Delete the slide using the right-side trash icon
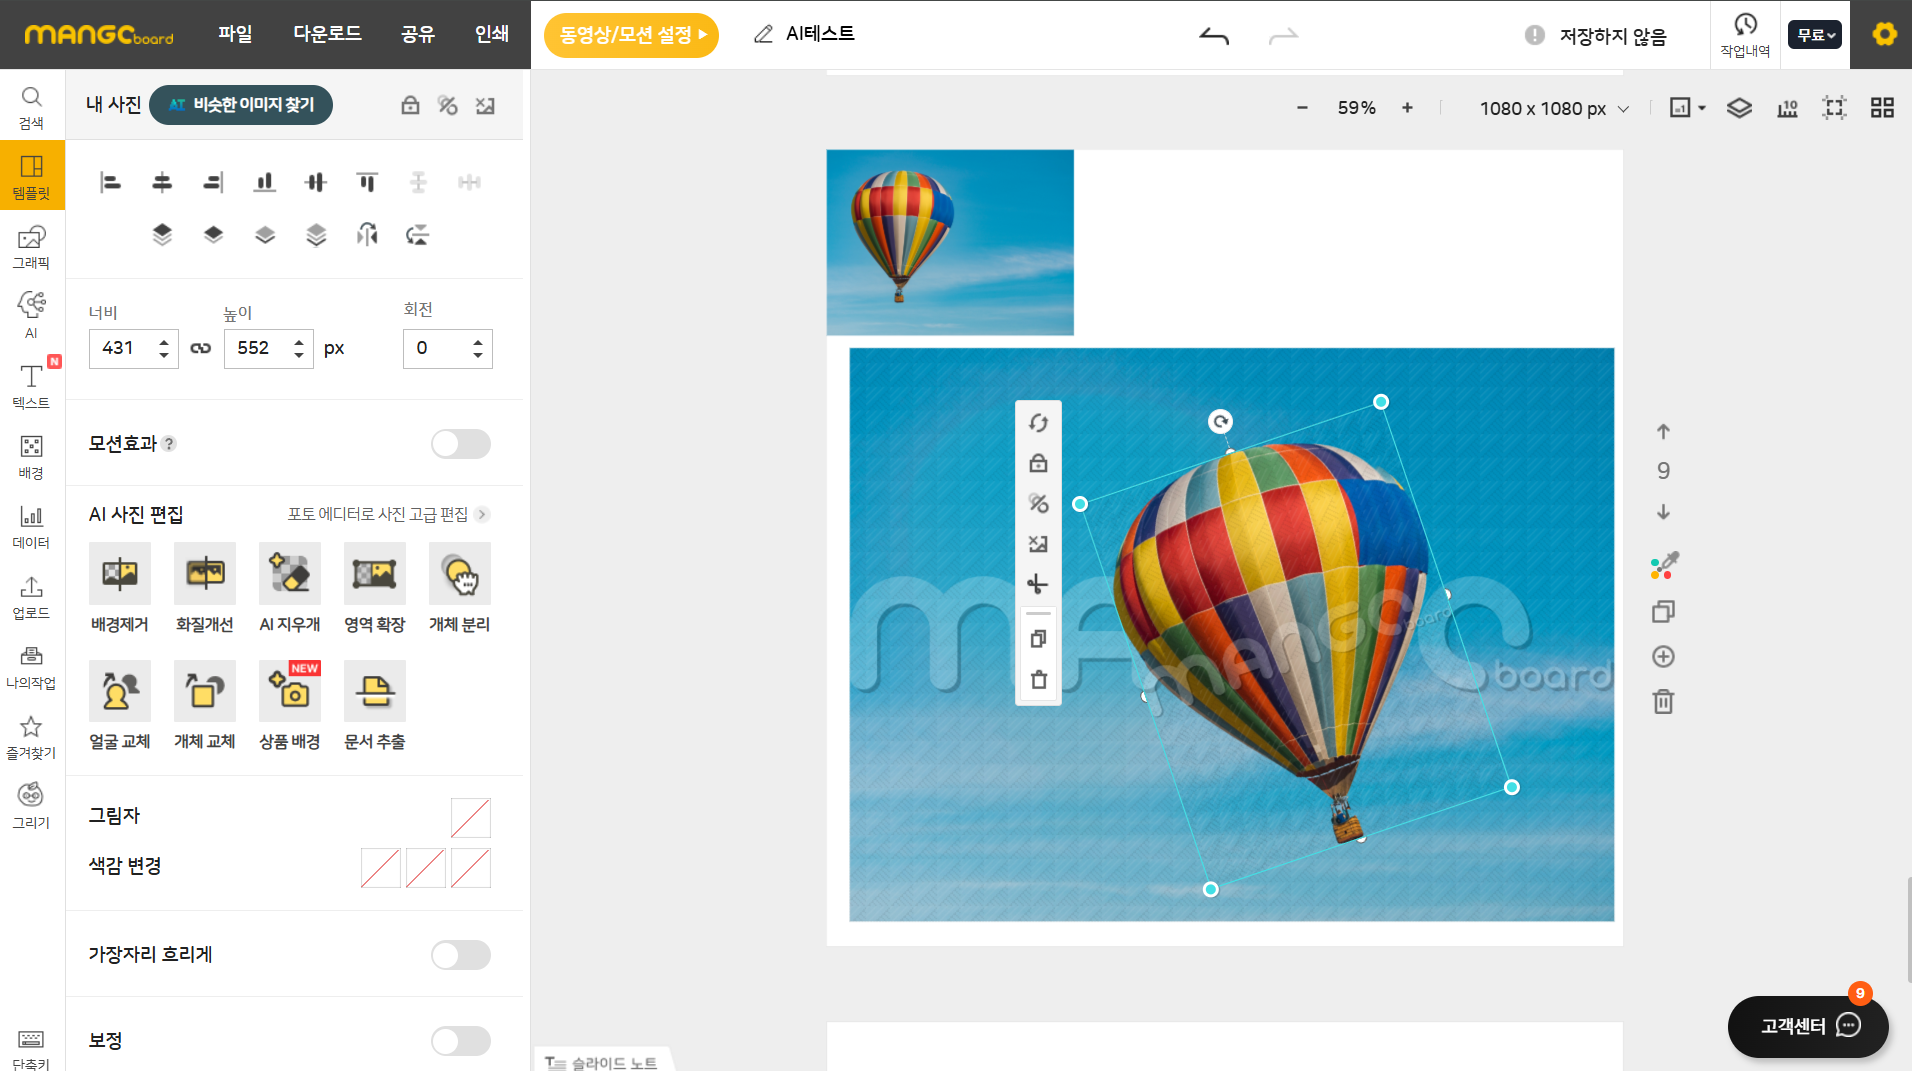Image resolution: width=1912 pixels, height=1071 pixels. (1663, 701)
